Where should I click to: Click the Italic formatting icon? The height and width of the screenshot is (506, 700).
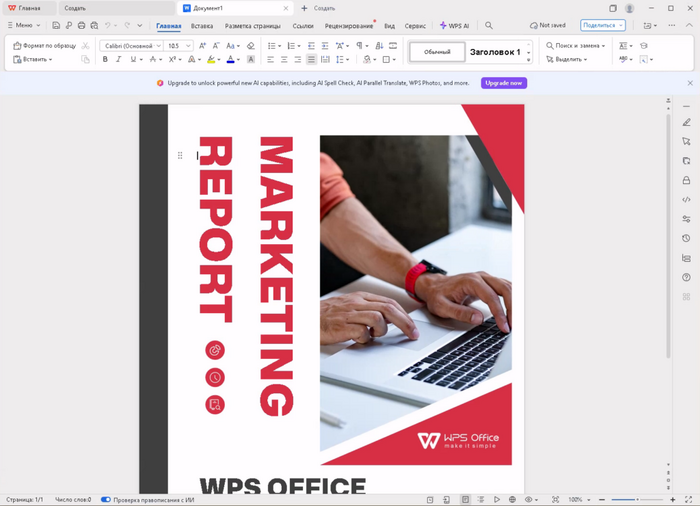coord(119,60)
